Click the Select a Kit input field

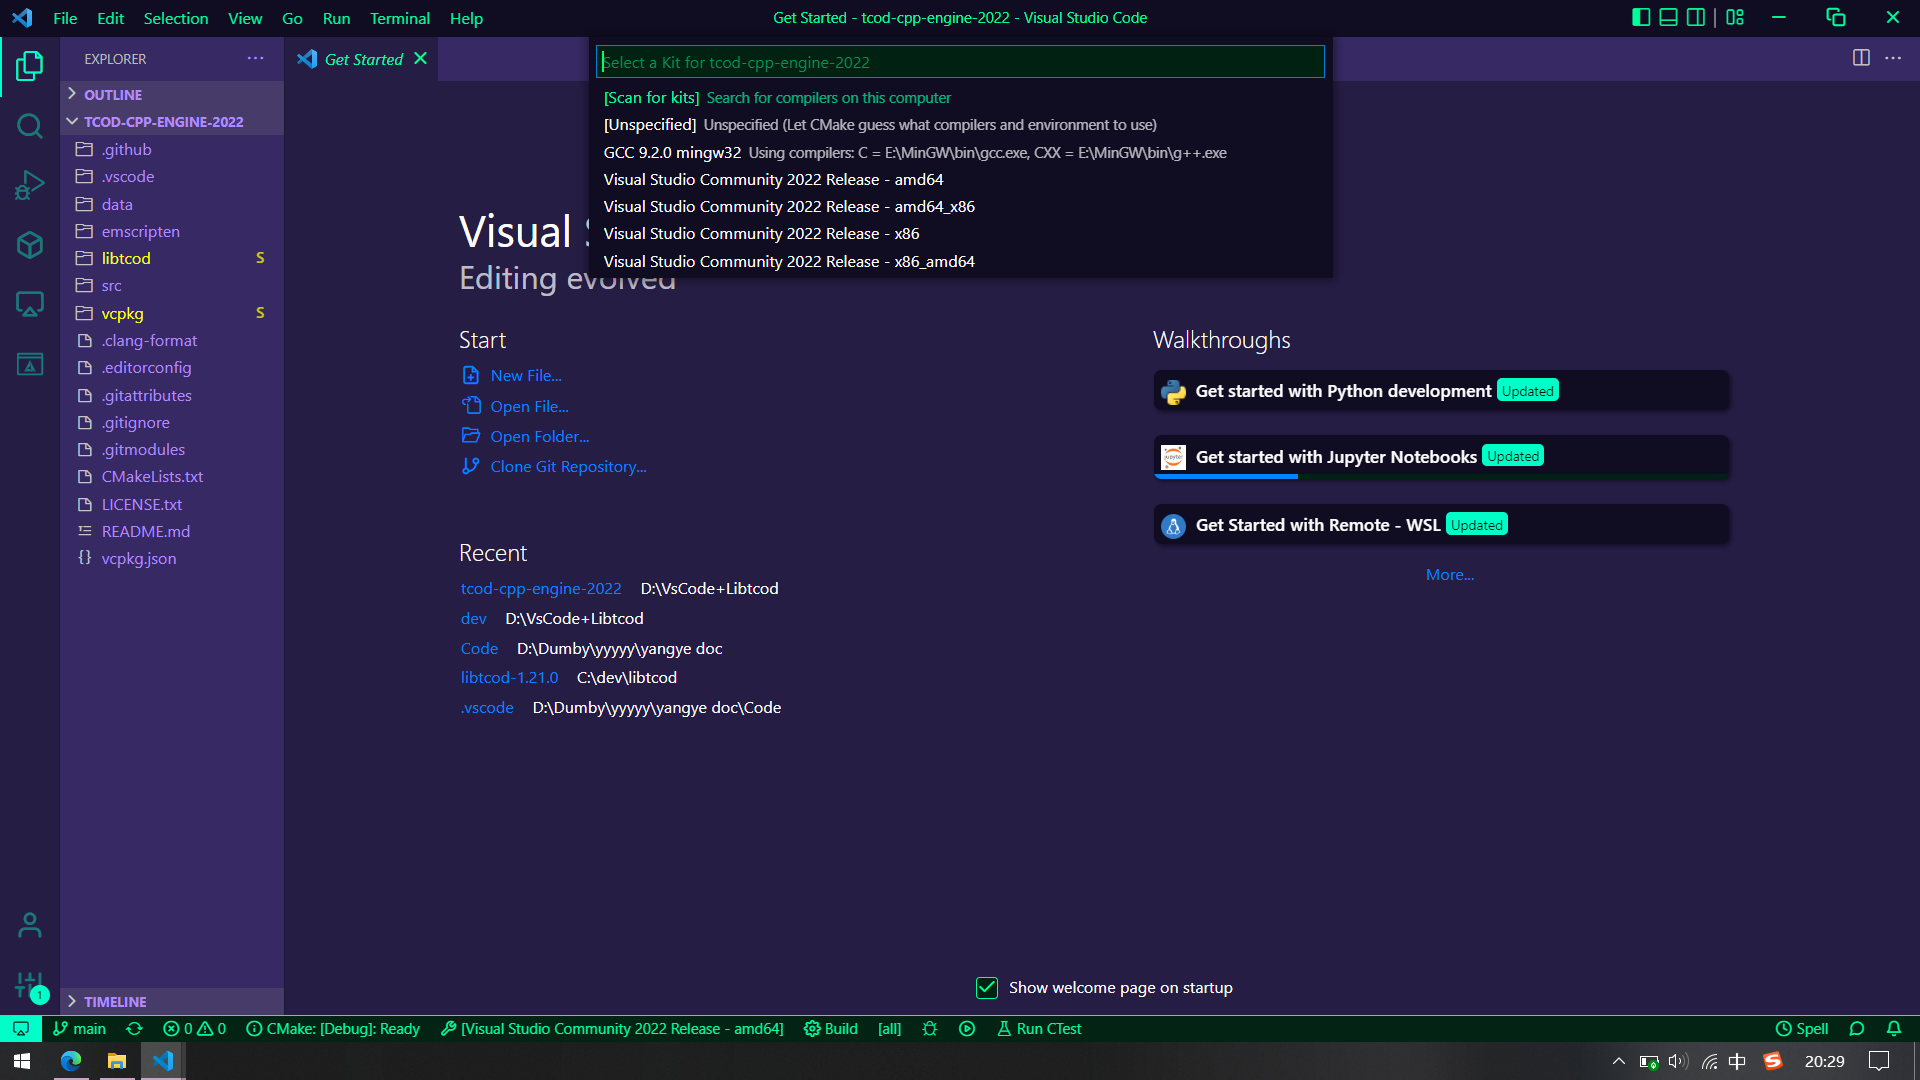[960, 62]
